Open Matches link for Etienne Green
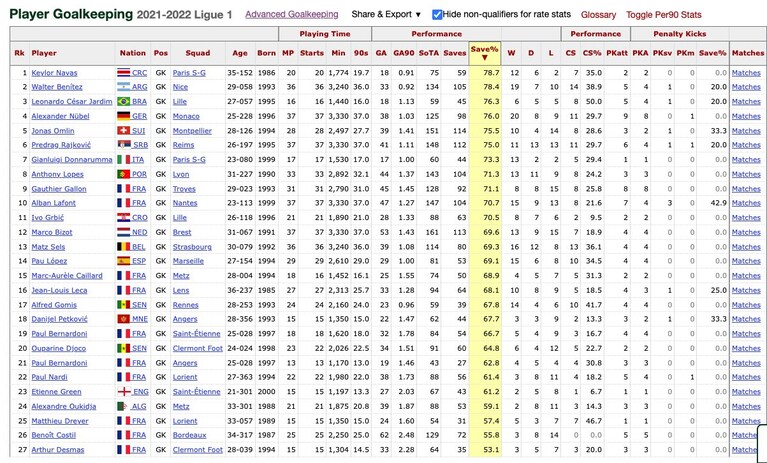The image size is (767, 463). click(746, 392)
